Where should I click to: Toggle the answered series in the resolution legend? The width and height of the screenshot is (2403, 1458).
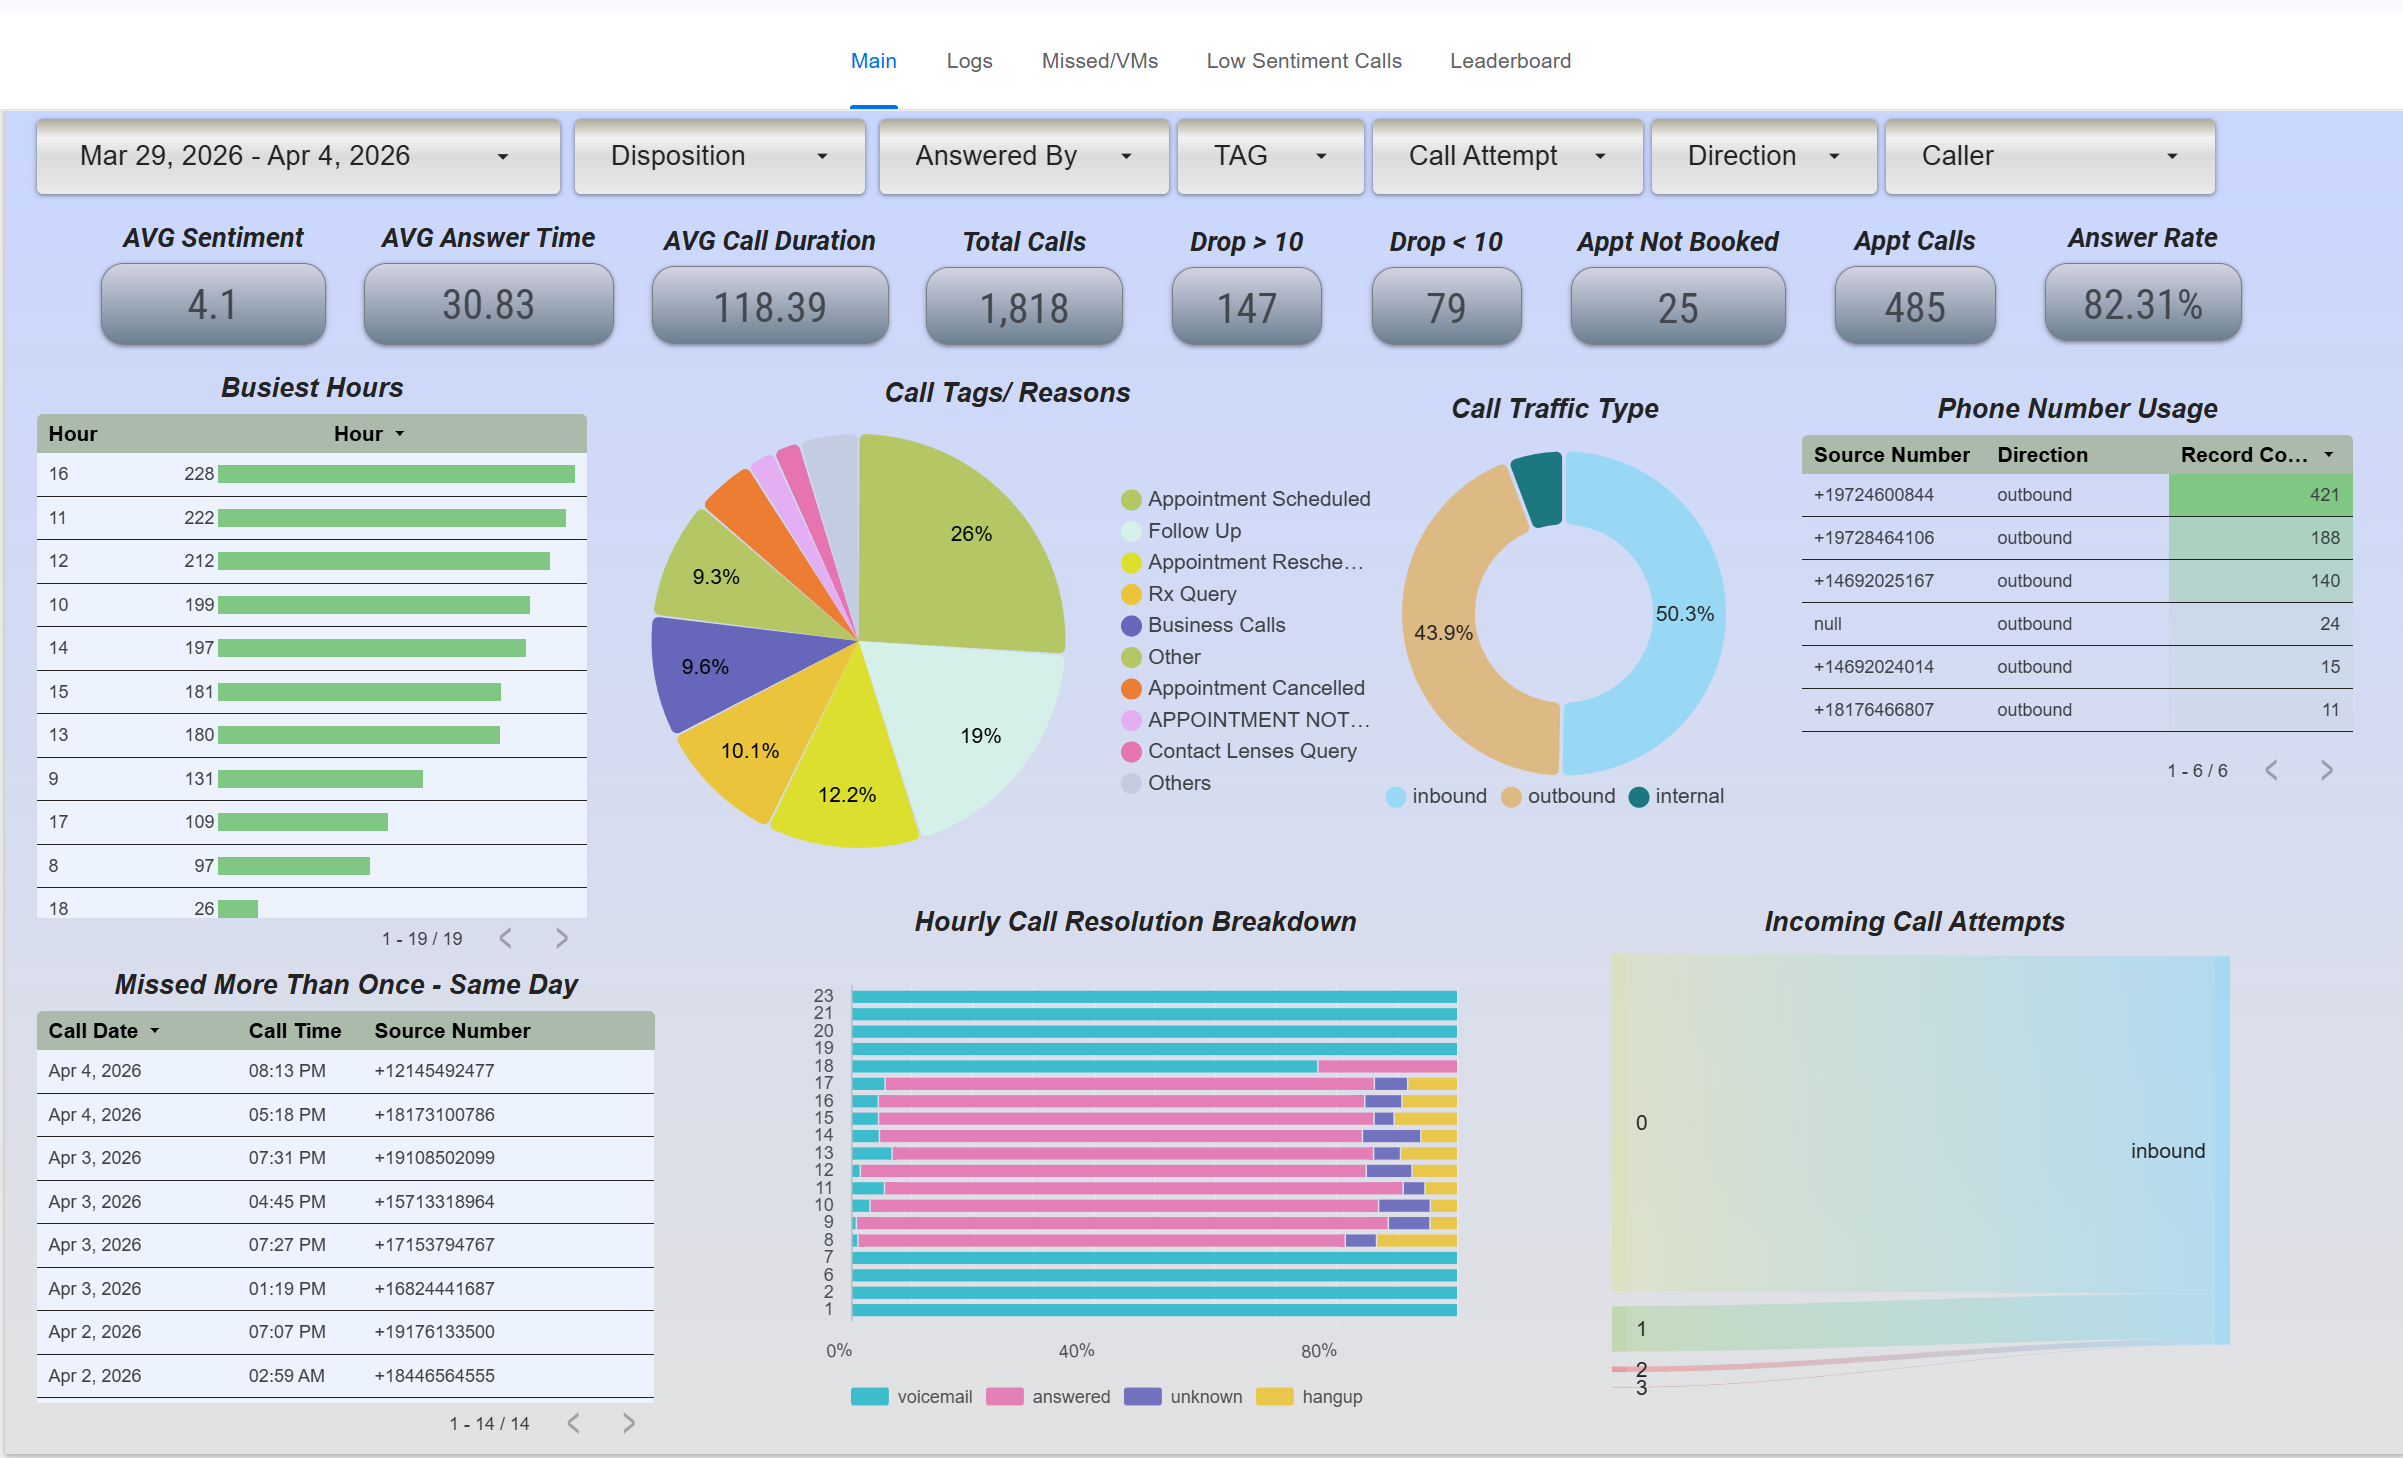[x=1004, y=1396]
